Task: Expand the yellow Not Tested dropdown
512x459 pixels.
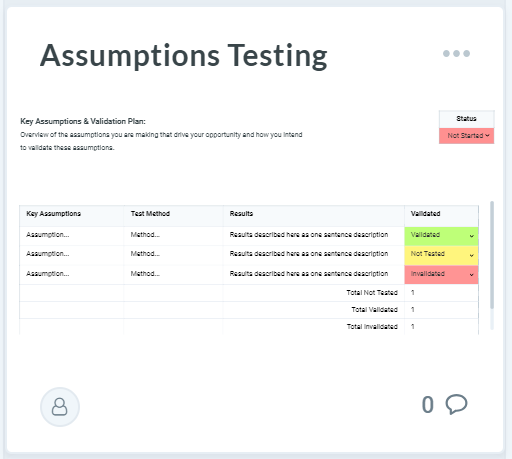Action: click(x=441, y=255)
